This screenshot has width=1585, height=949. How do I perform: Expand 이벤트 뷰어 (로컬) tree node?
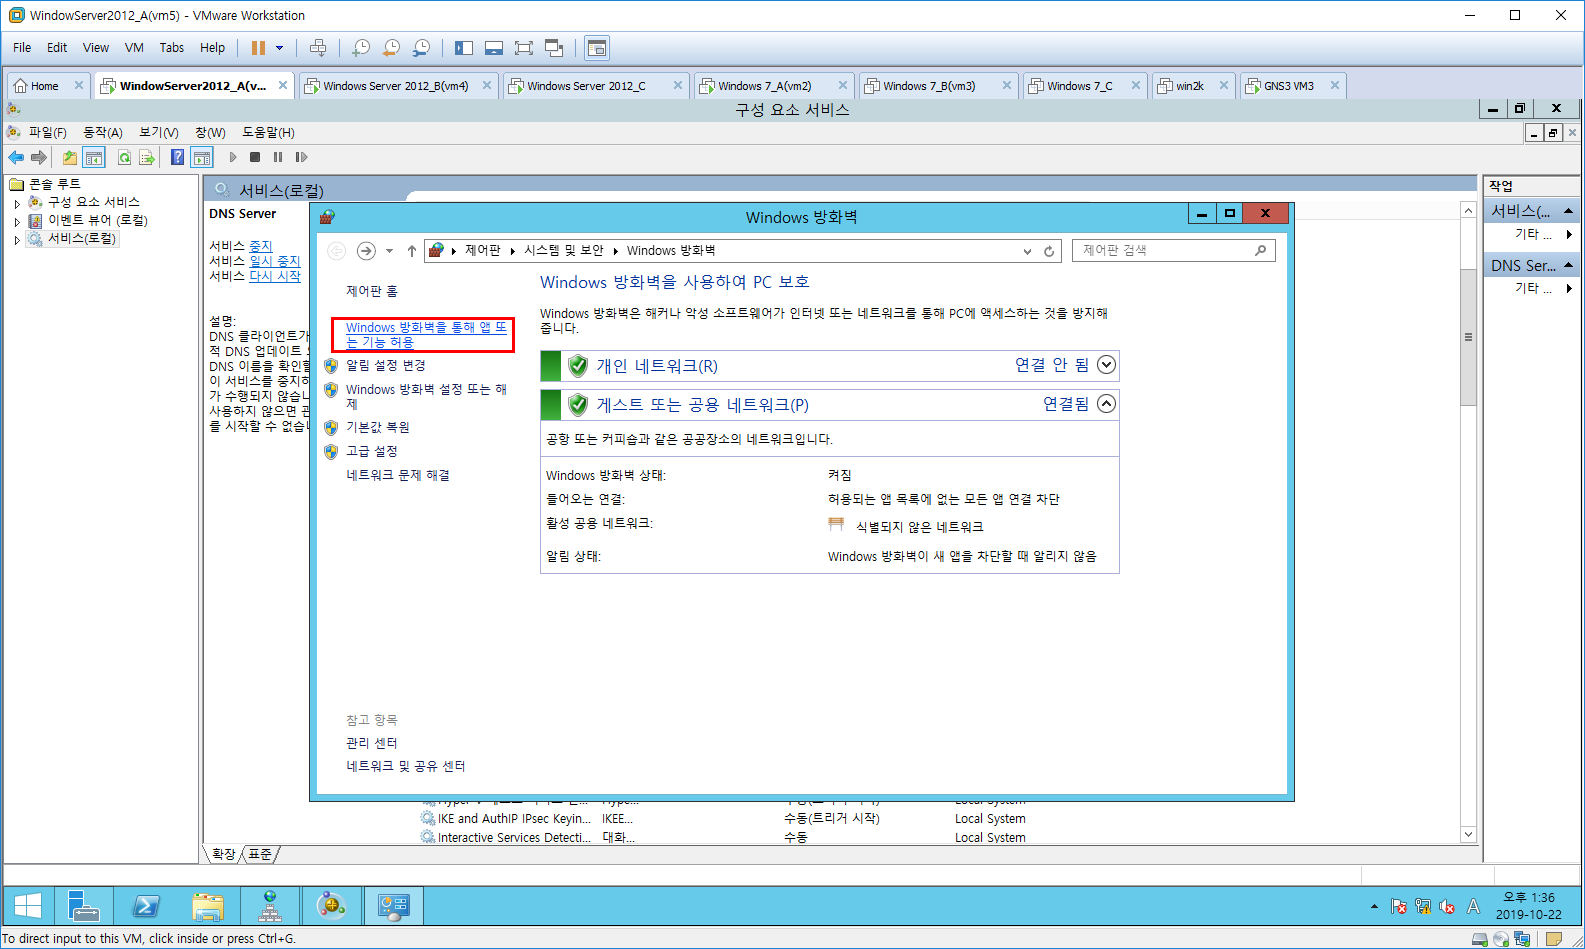pyautogui.click(x=17, y=221)
